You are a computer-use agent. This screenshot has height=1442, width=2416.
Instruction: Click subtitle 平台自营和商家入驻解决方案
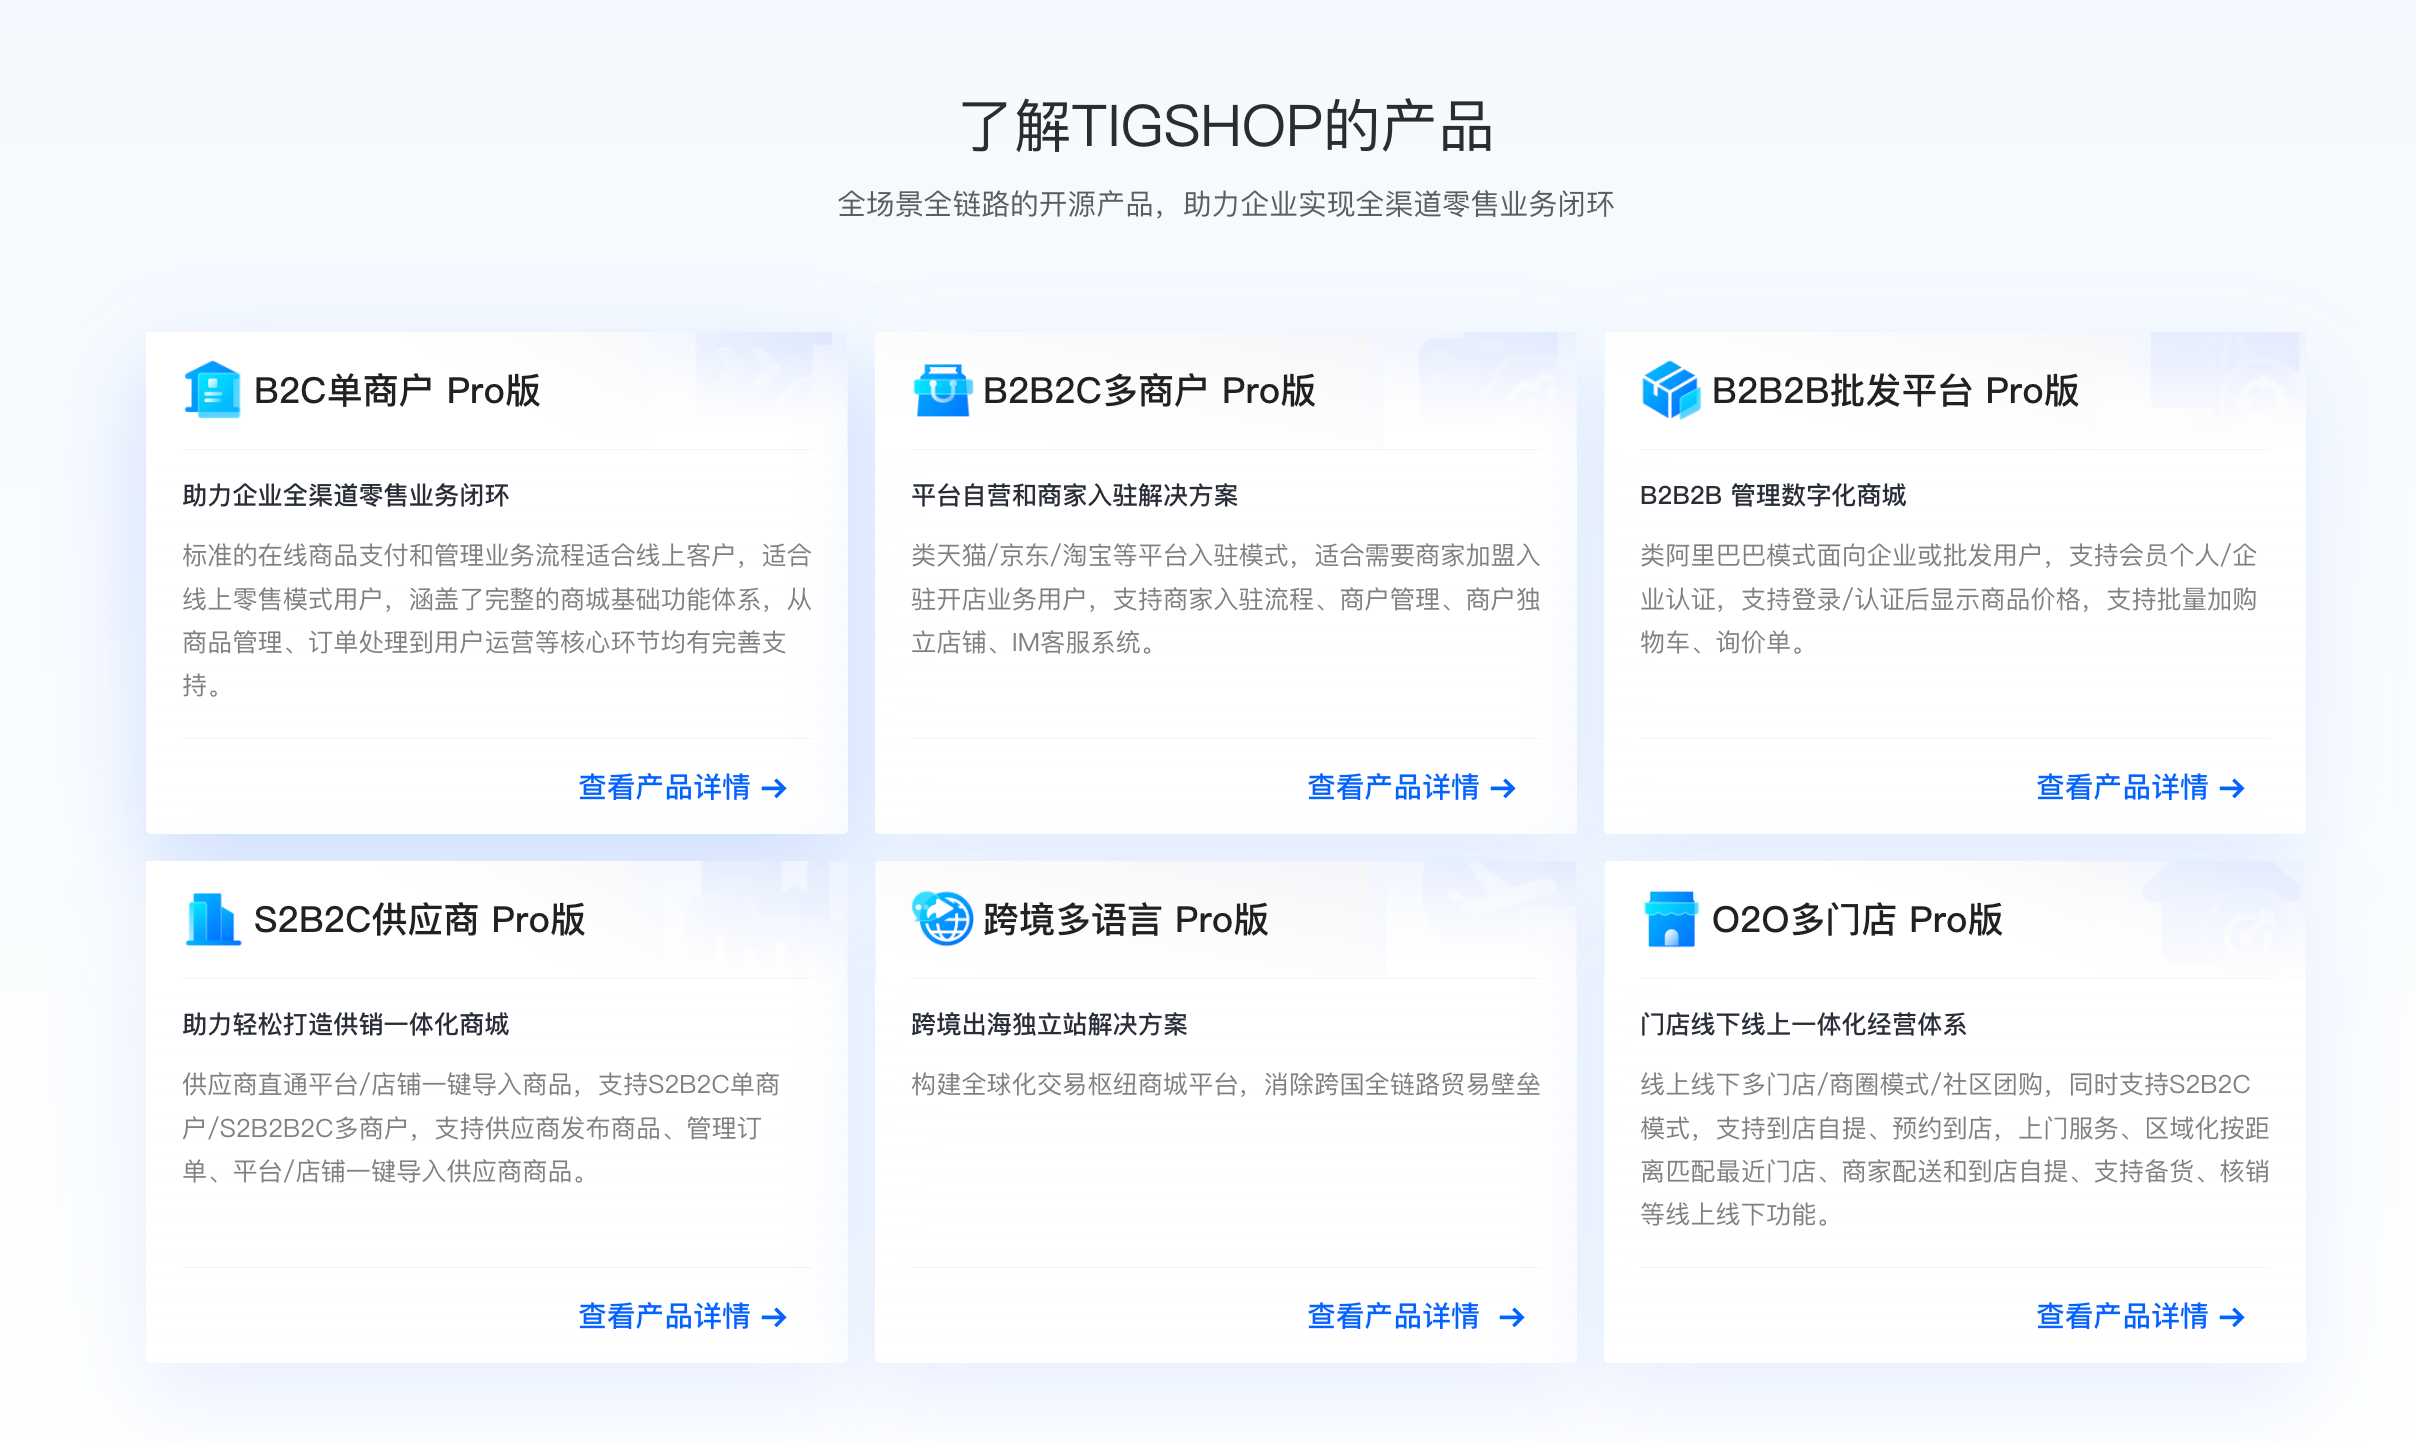(1075, 495)
